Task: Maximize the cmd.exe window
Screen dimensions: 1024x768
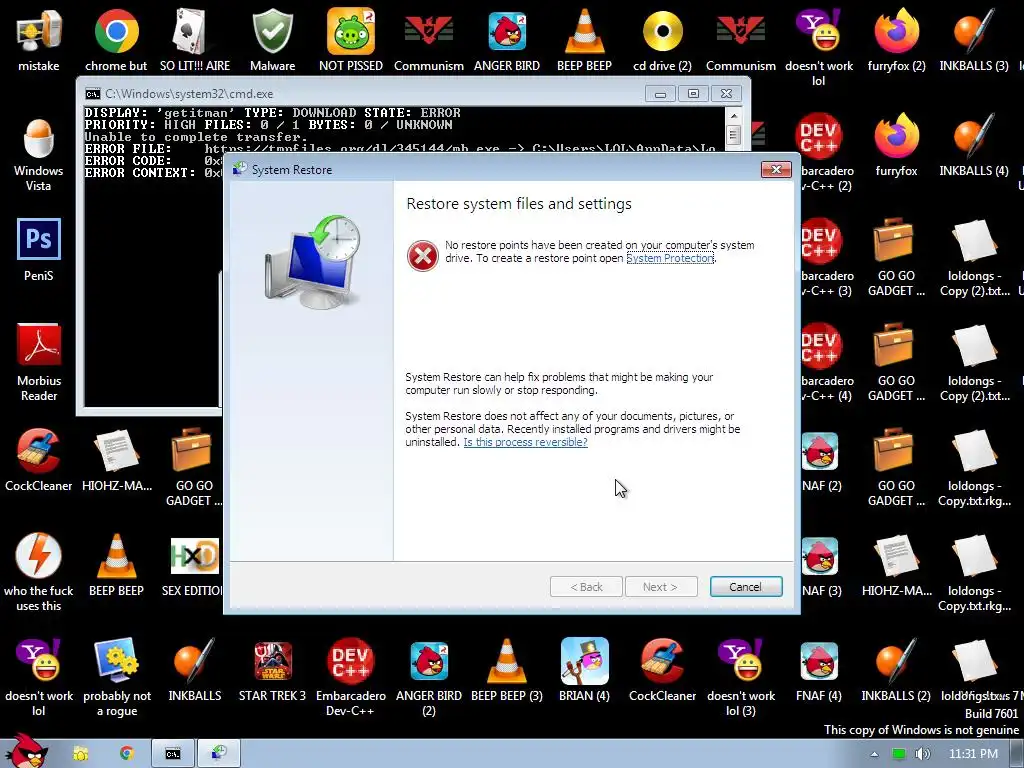Action: 693,94
